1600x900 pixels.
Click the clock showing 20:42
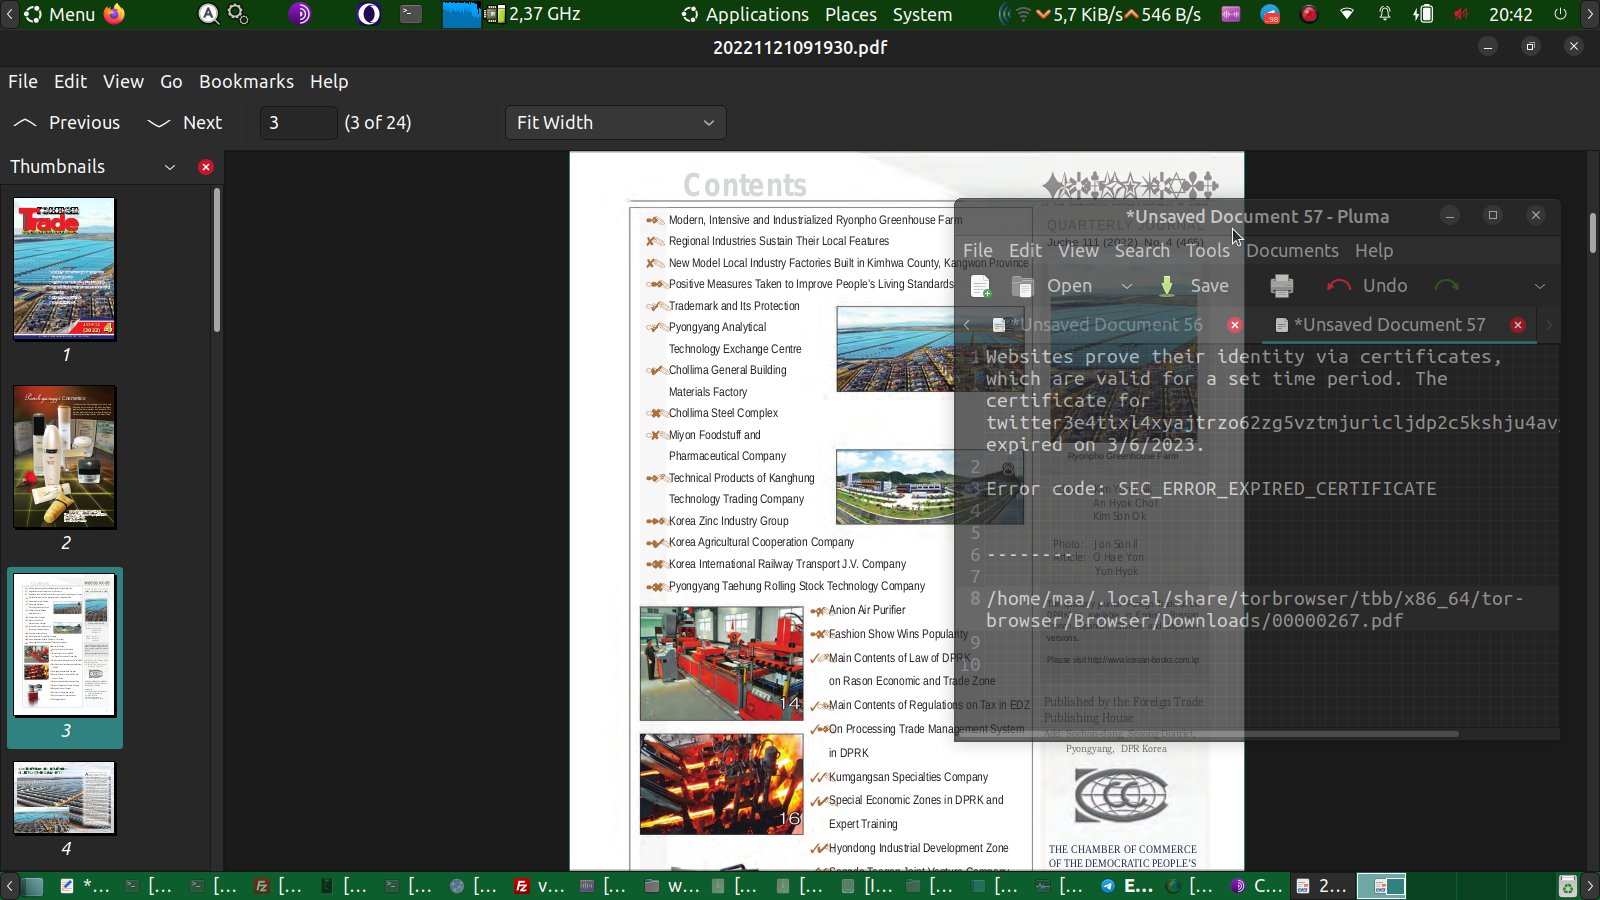pyautogui.click(x=1510, y=14)
